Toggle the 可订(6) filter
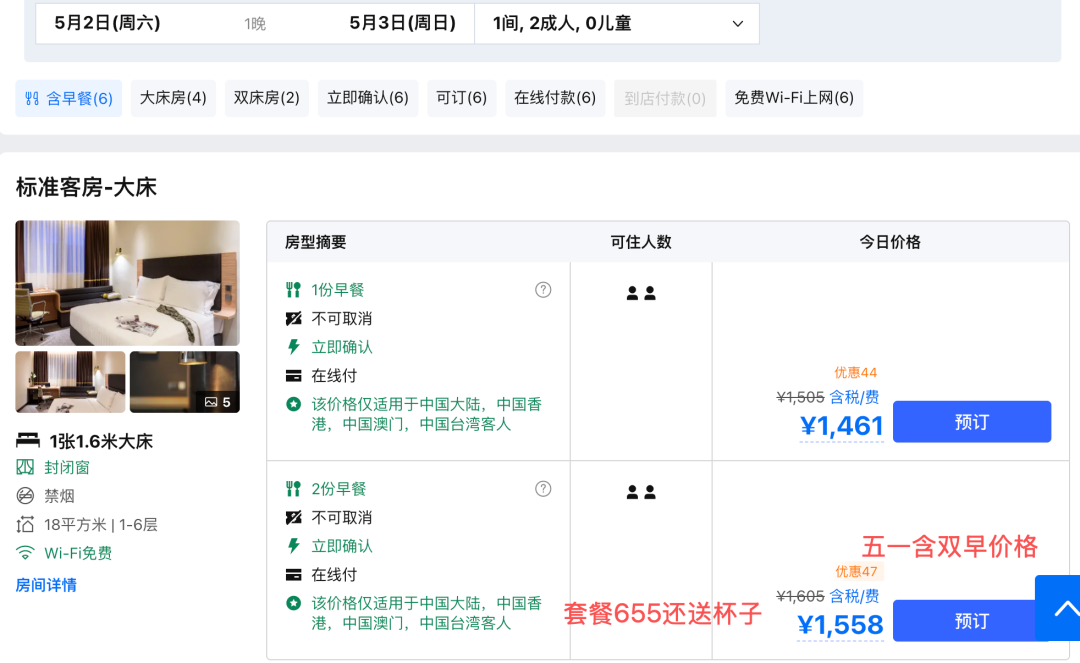The height and width of the screenshot is (663, 1080). pyautogui.click(x=461, y=98)
